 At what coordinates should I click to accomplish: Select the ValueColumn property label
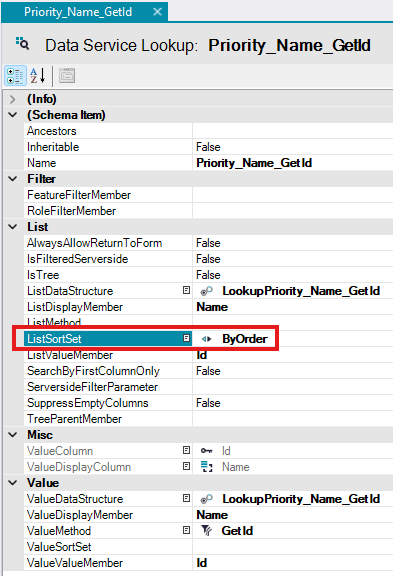(60, 451)
